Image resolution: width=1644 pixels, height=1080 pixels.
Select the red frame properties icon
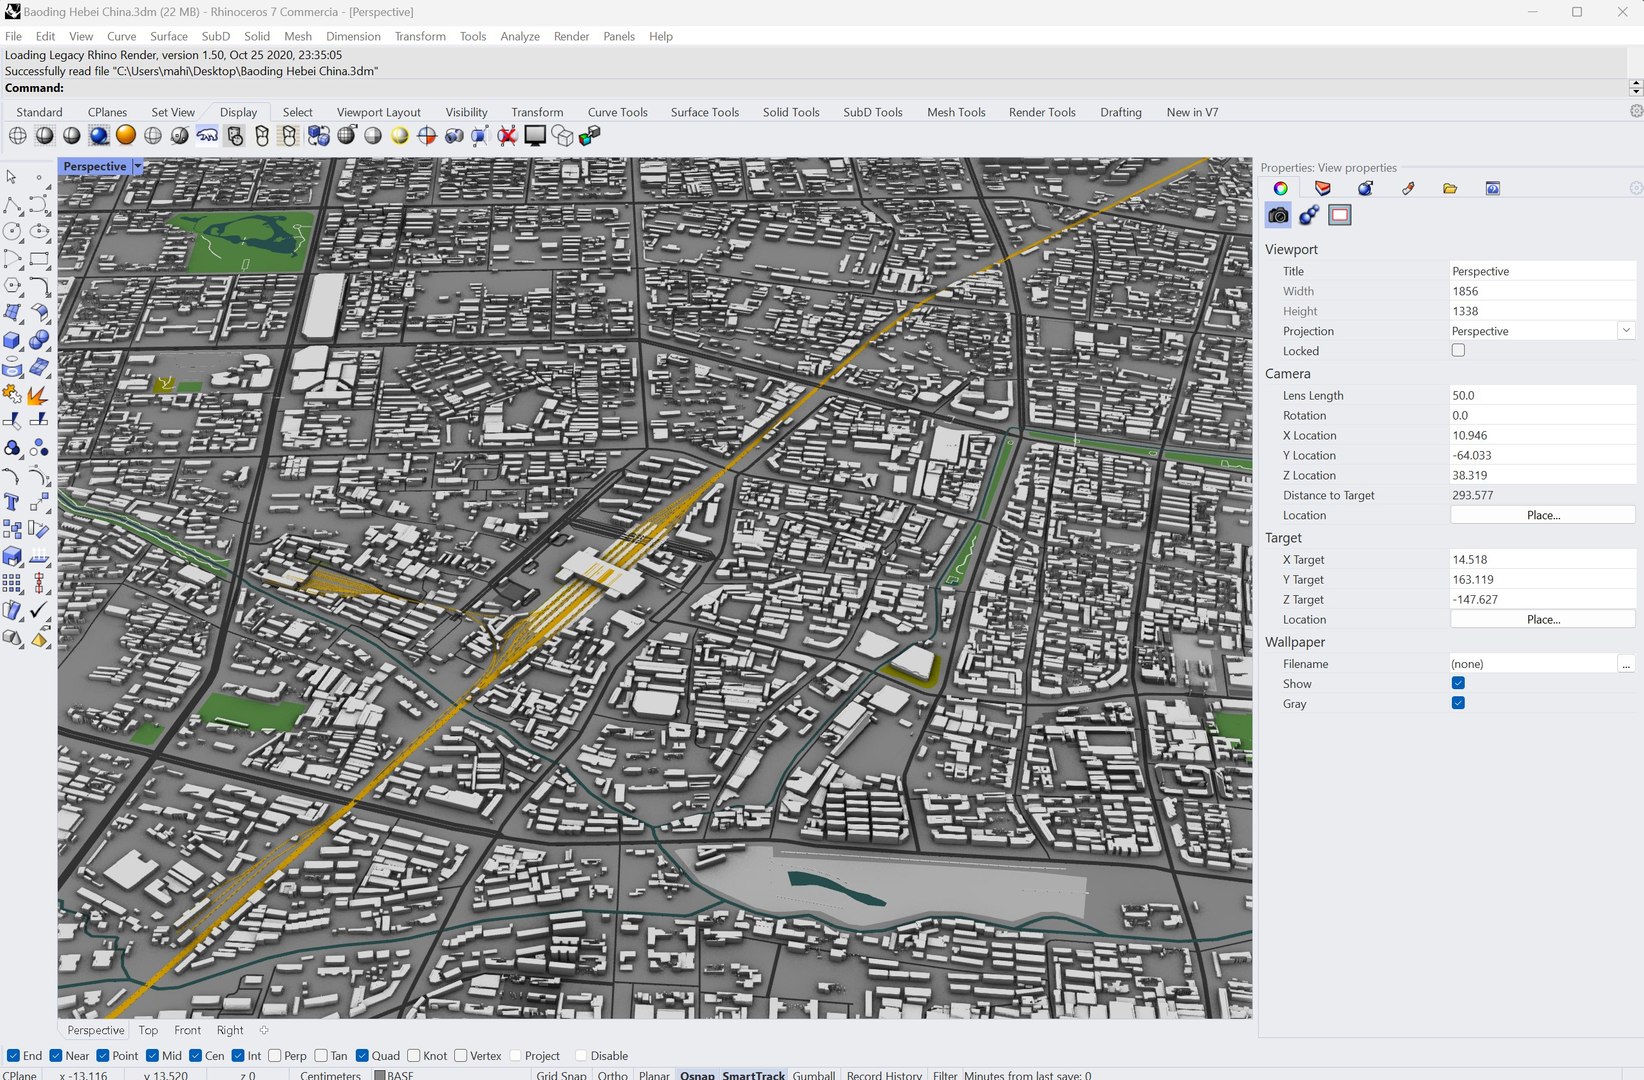point(1340,215)
